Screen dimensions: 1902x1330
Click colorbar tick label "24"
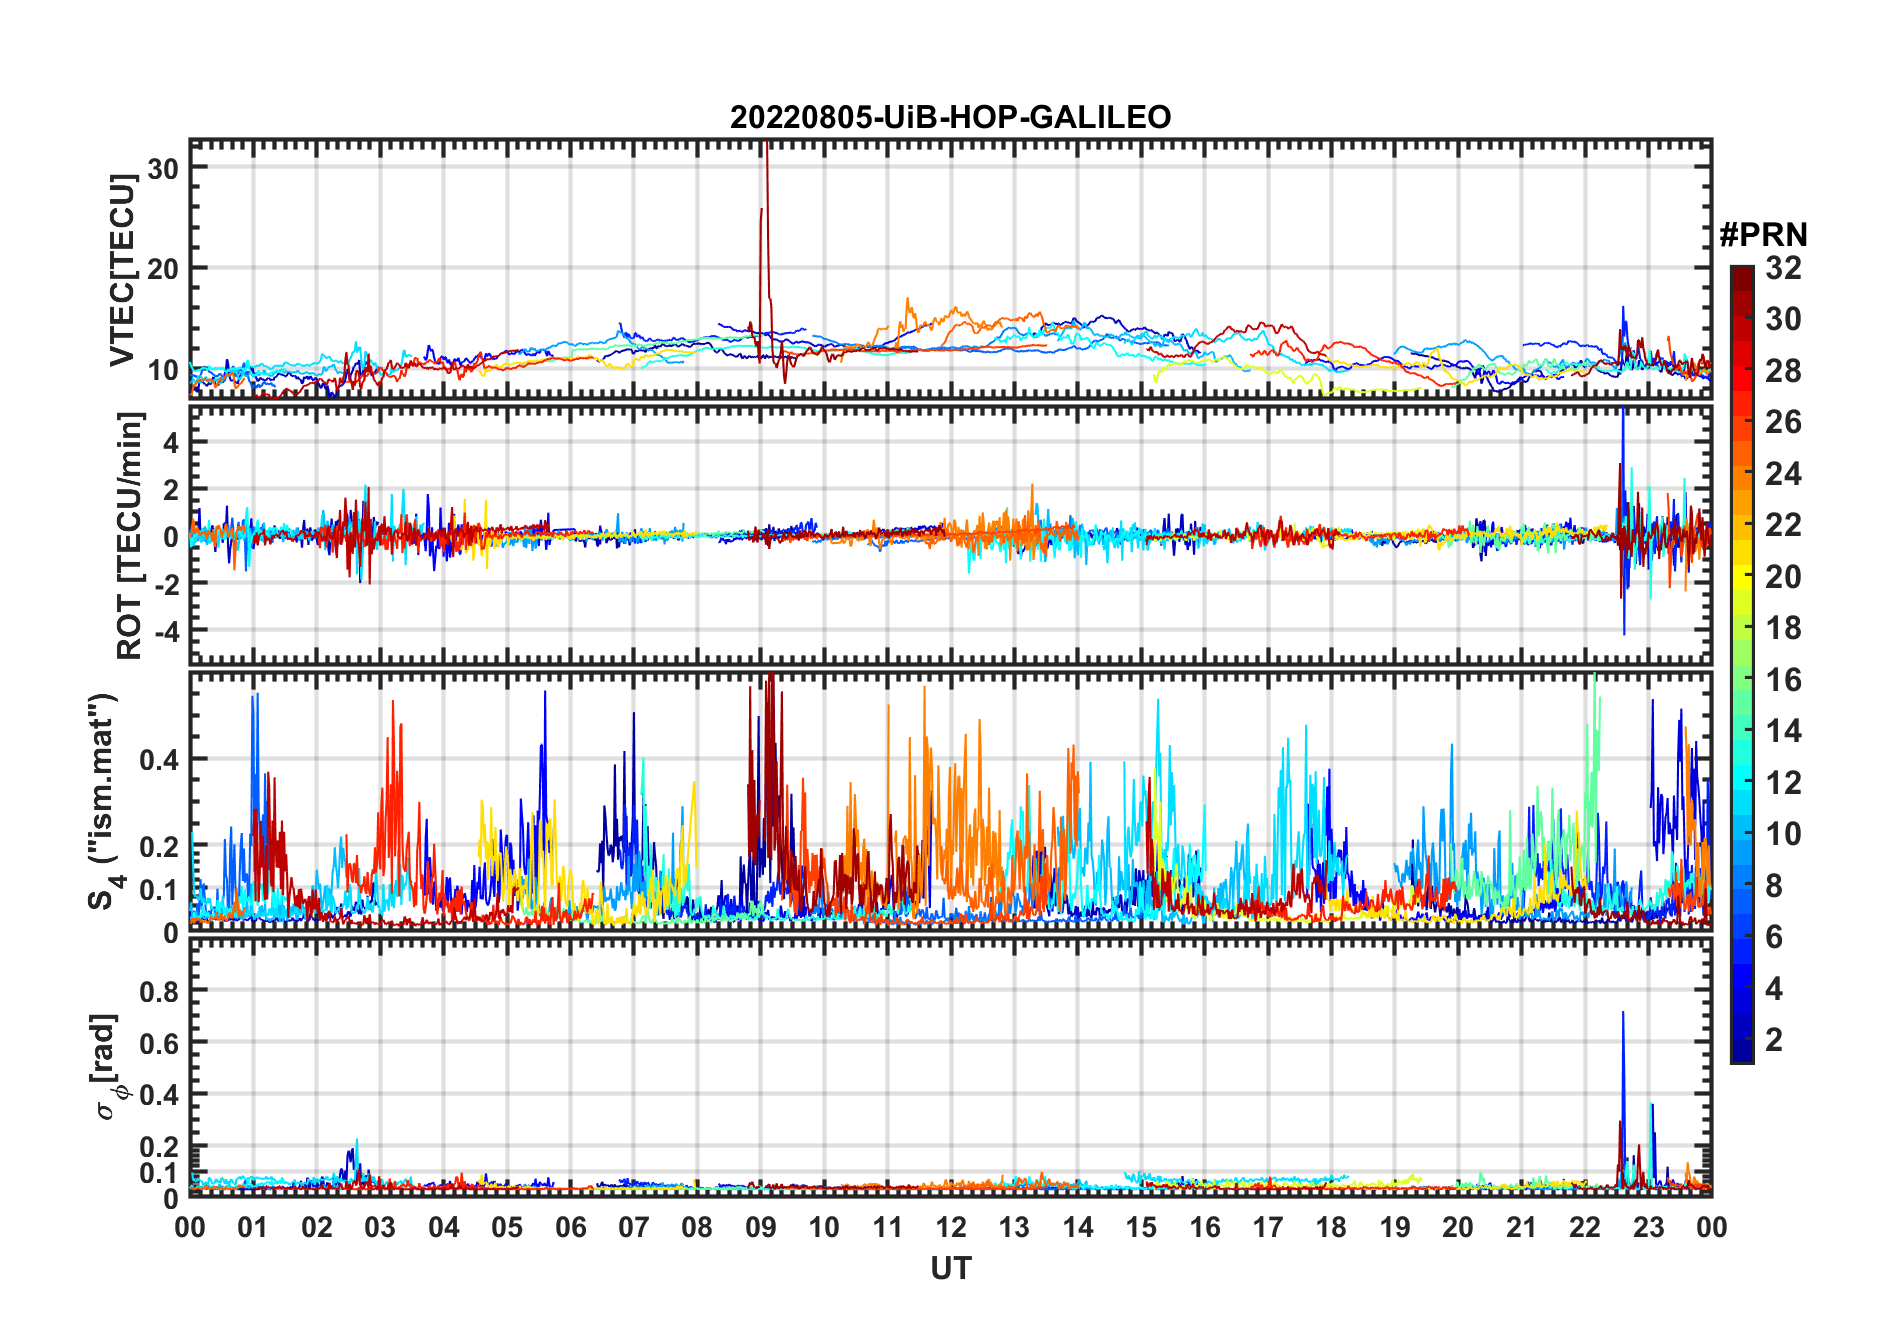pyautogui.click(x=1783, y=474)
